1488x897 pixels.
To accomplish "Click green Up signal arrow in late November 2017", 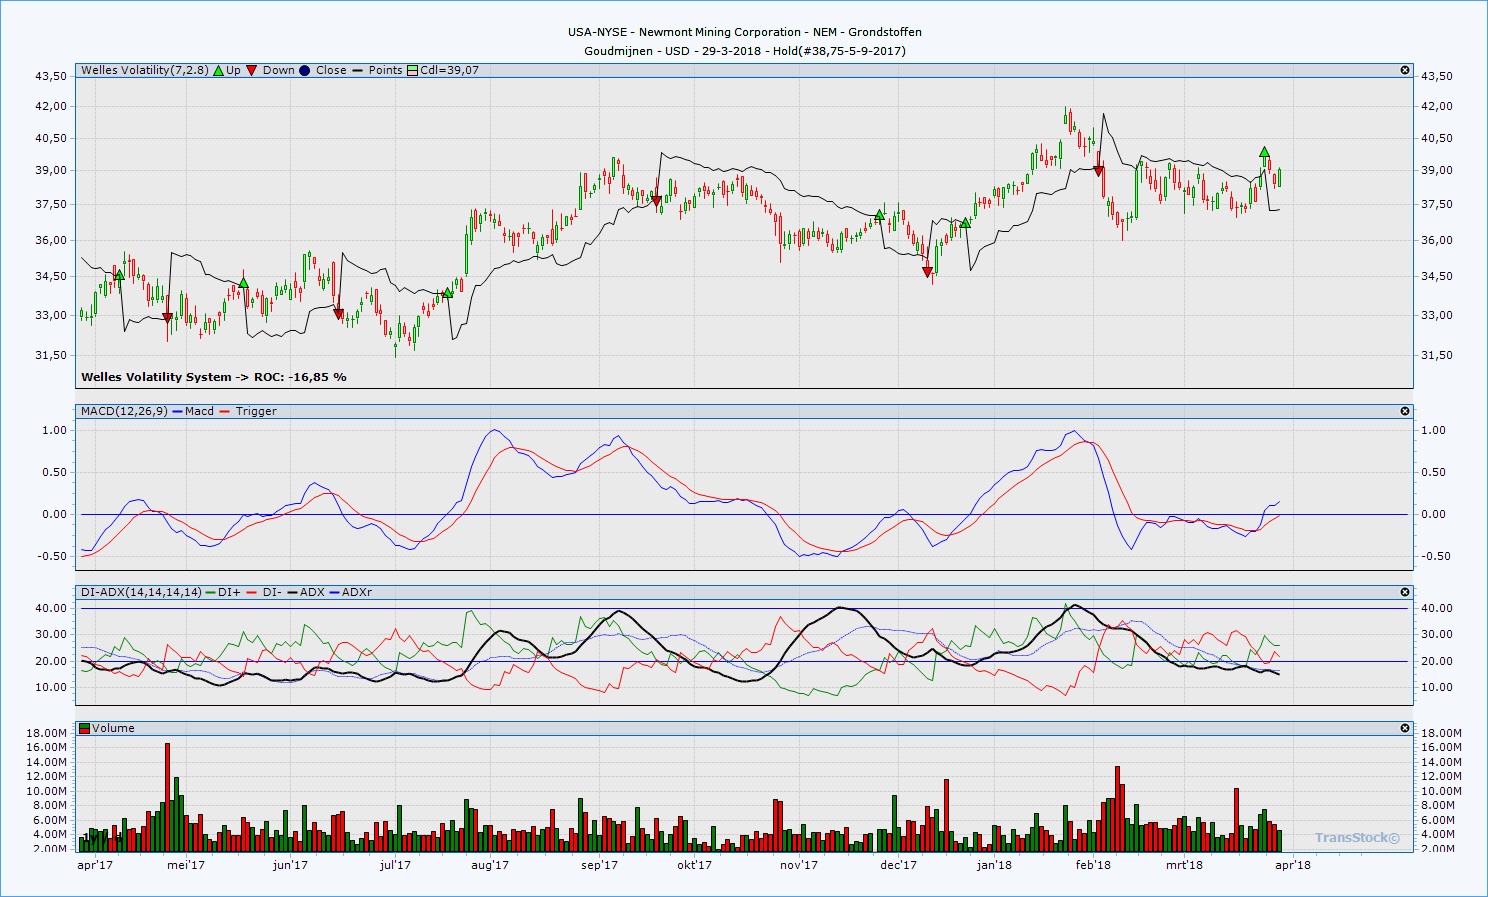I will (879, 215).
